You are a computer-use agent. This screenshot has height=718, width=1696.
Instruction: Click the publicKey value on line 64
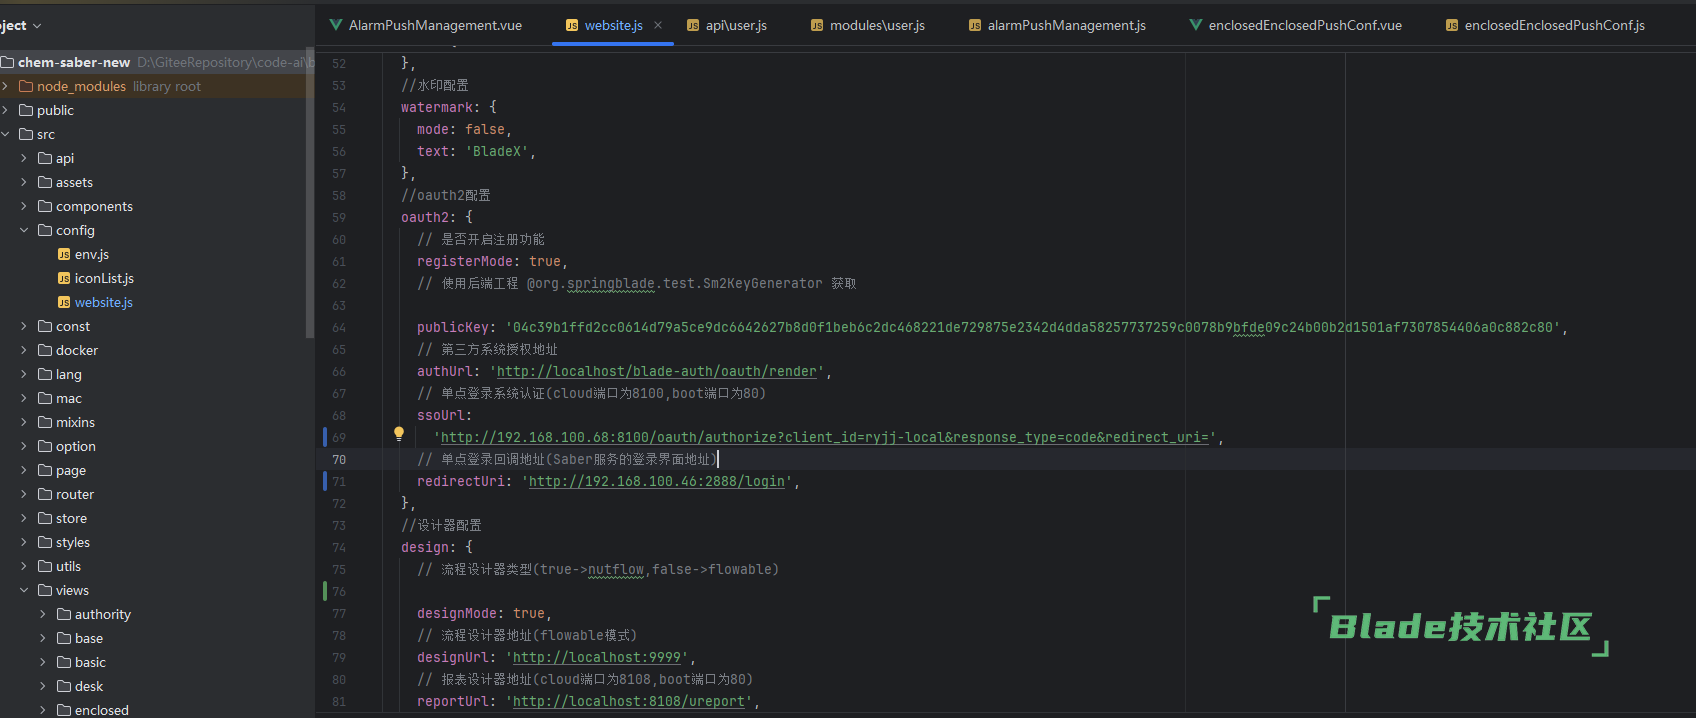1033,327
